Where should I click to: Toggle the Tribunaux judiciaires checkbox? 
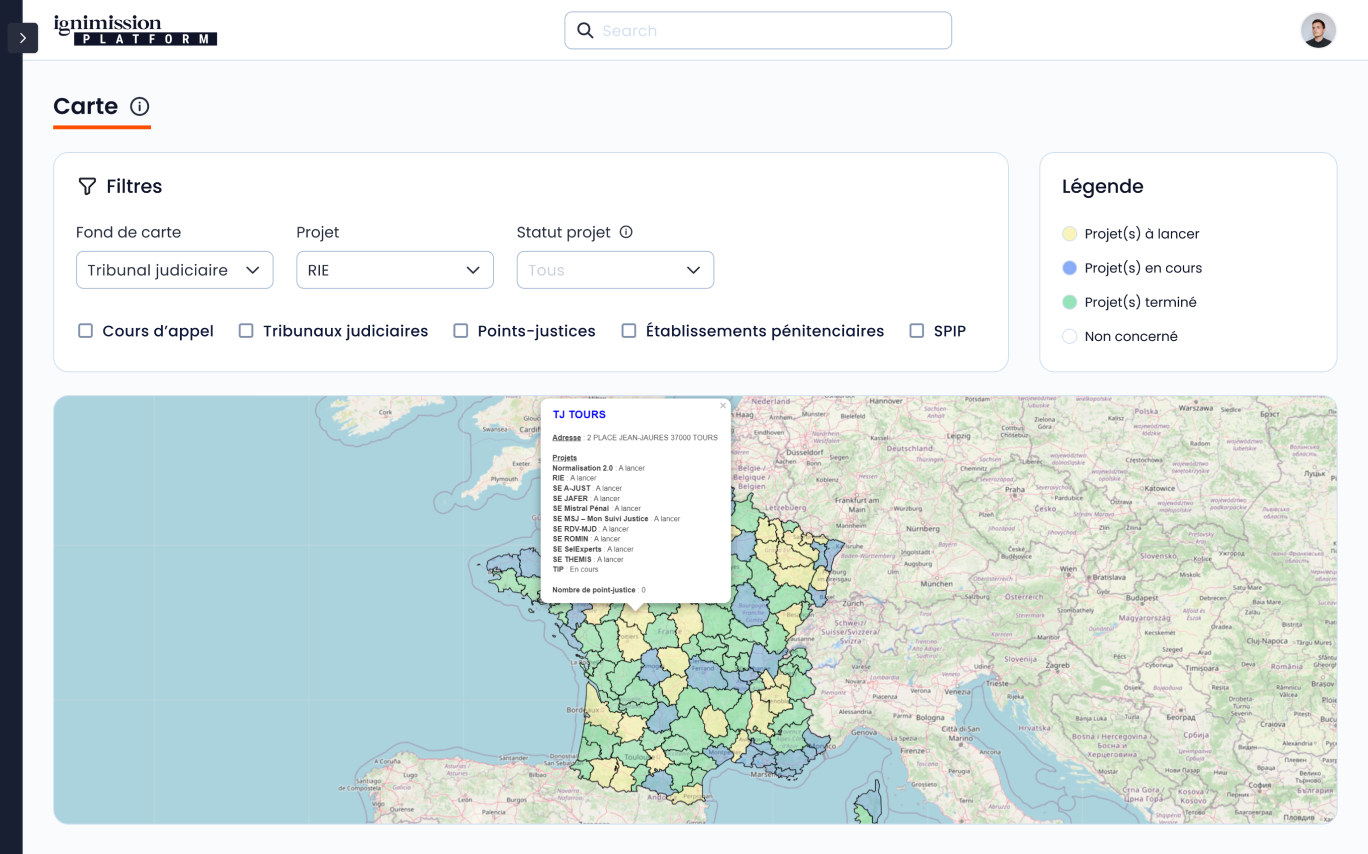coord(246,331)
